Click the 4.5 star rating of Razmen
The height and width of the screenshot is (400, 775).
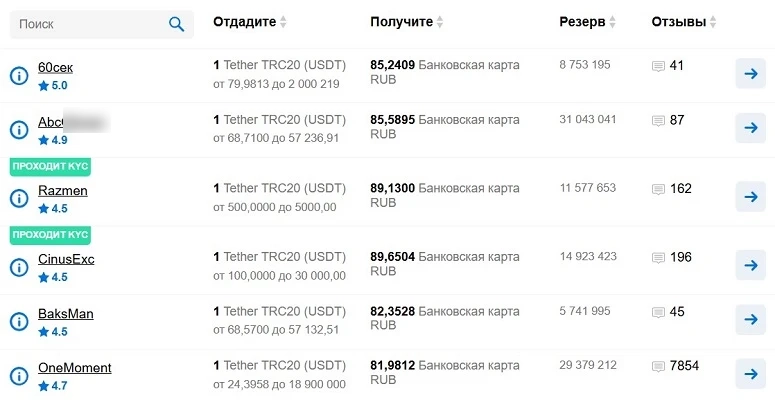(53, 209)
